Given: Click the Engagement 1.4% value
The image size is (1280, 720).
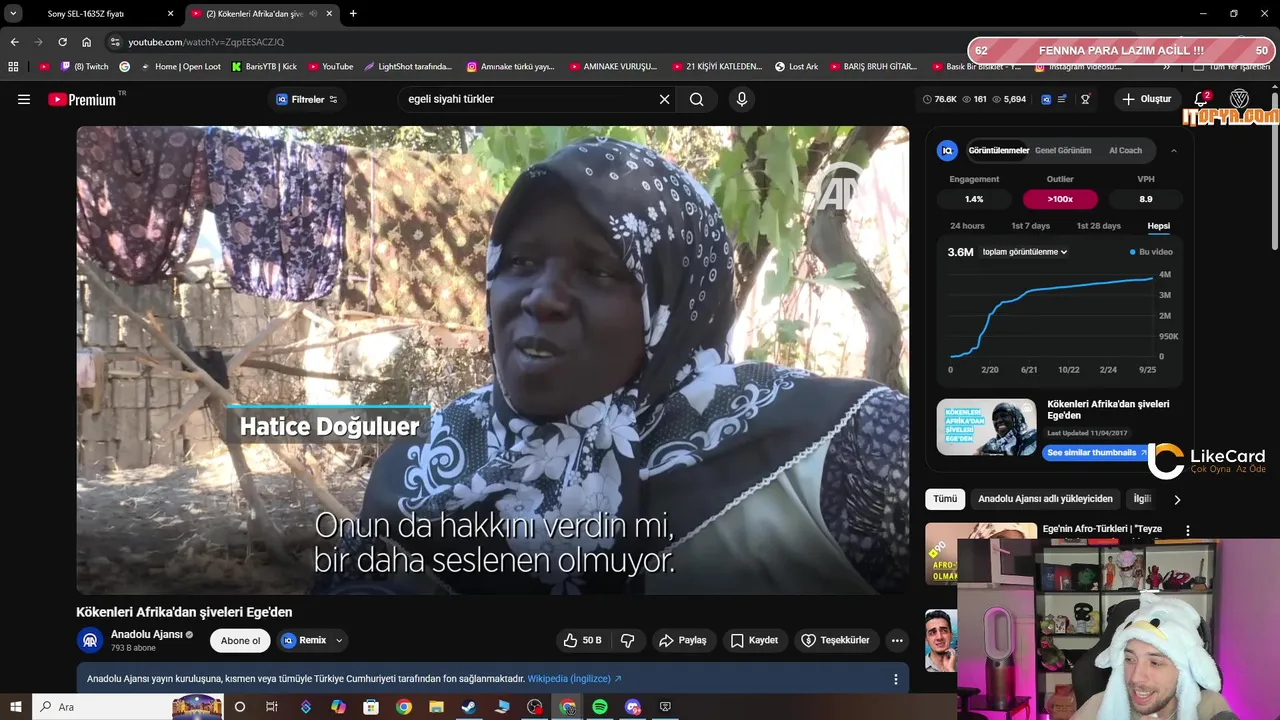Looking at the screenshot, I should [x=974, y=199].
